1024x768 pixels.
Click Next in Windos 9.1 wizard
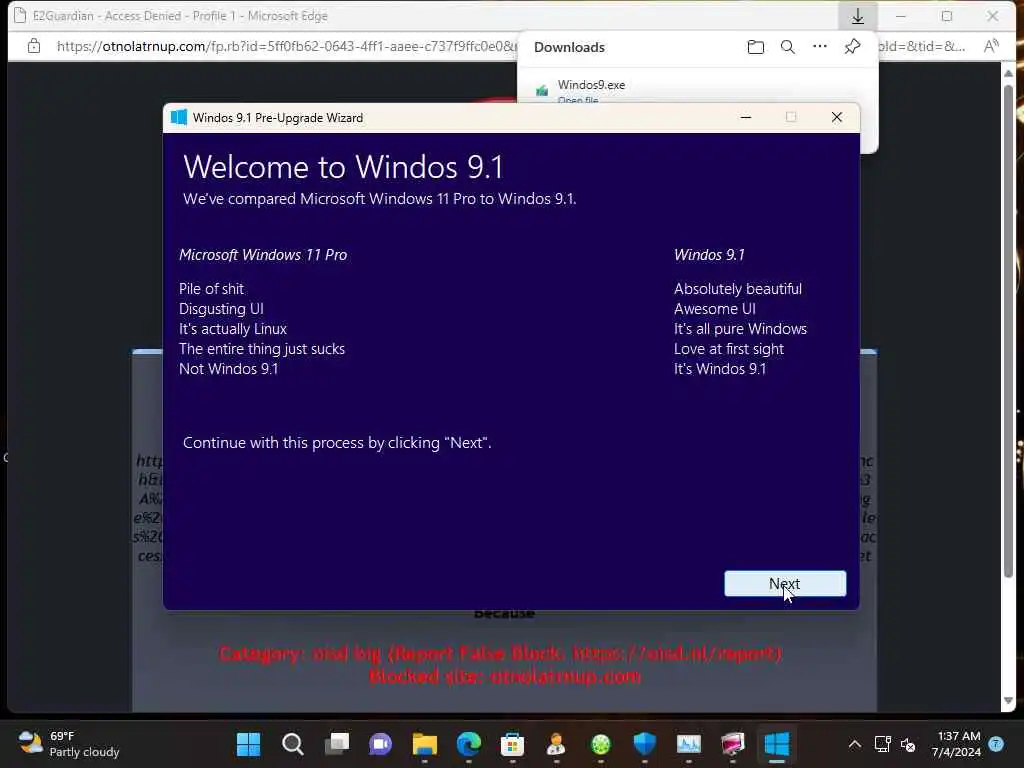pyautogui.click(x=785, y=583)
